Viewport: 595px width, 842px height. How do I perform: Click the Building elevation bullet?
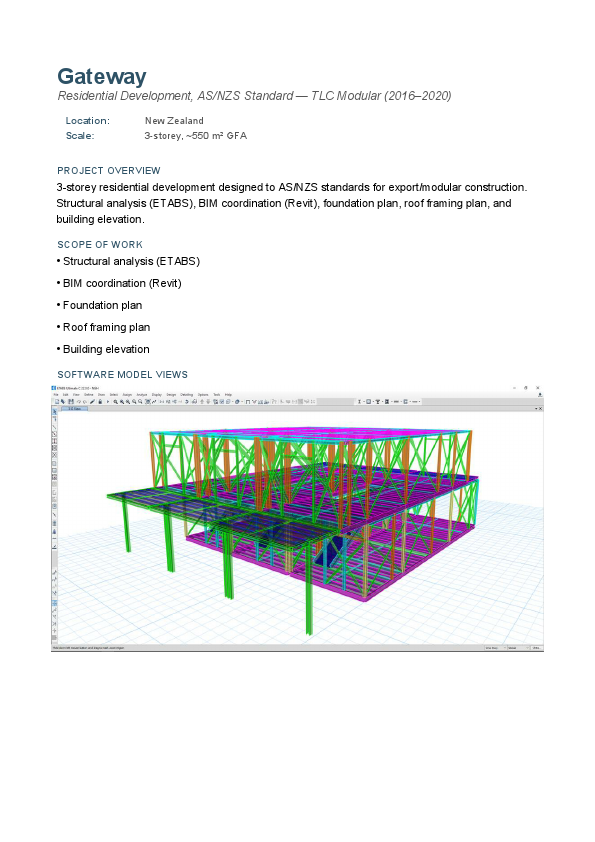(x=103, y=350)
